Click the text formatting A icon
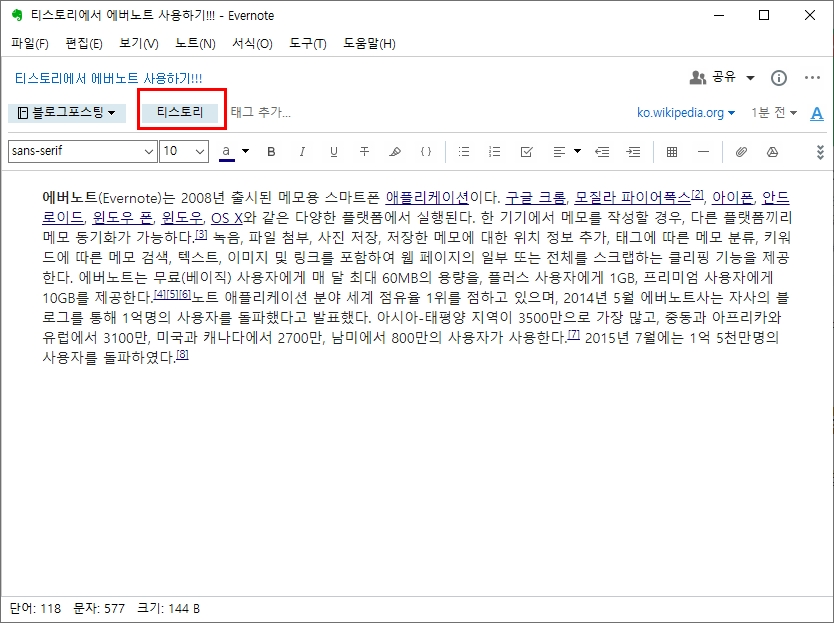 point(816,113)
